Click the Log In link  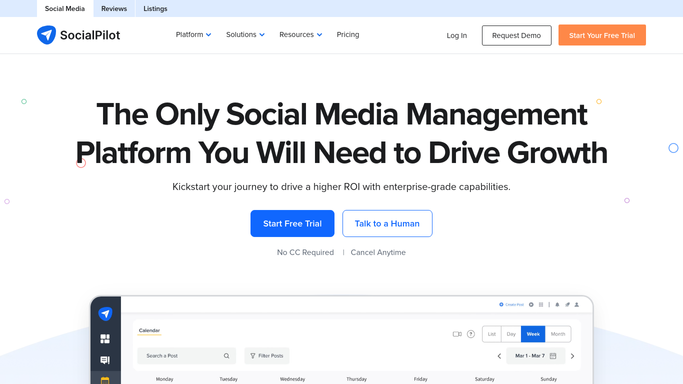[x=456, y=36]
